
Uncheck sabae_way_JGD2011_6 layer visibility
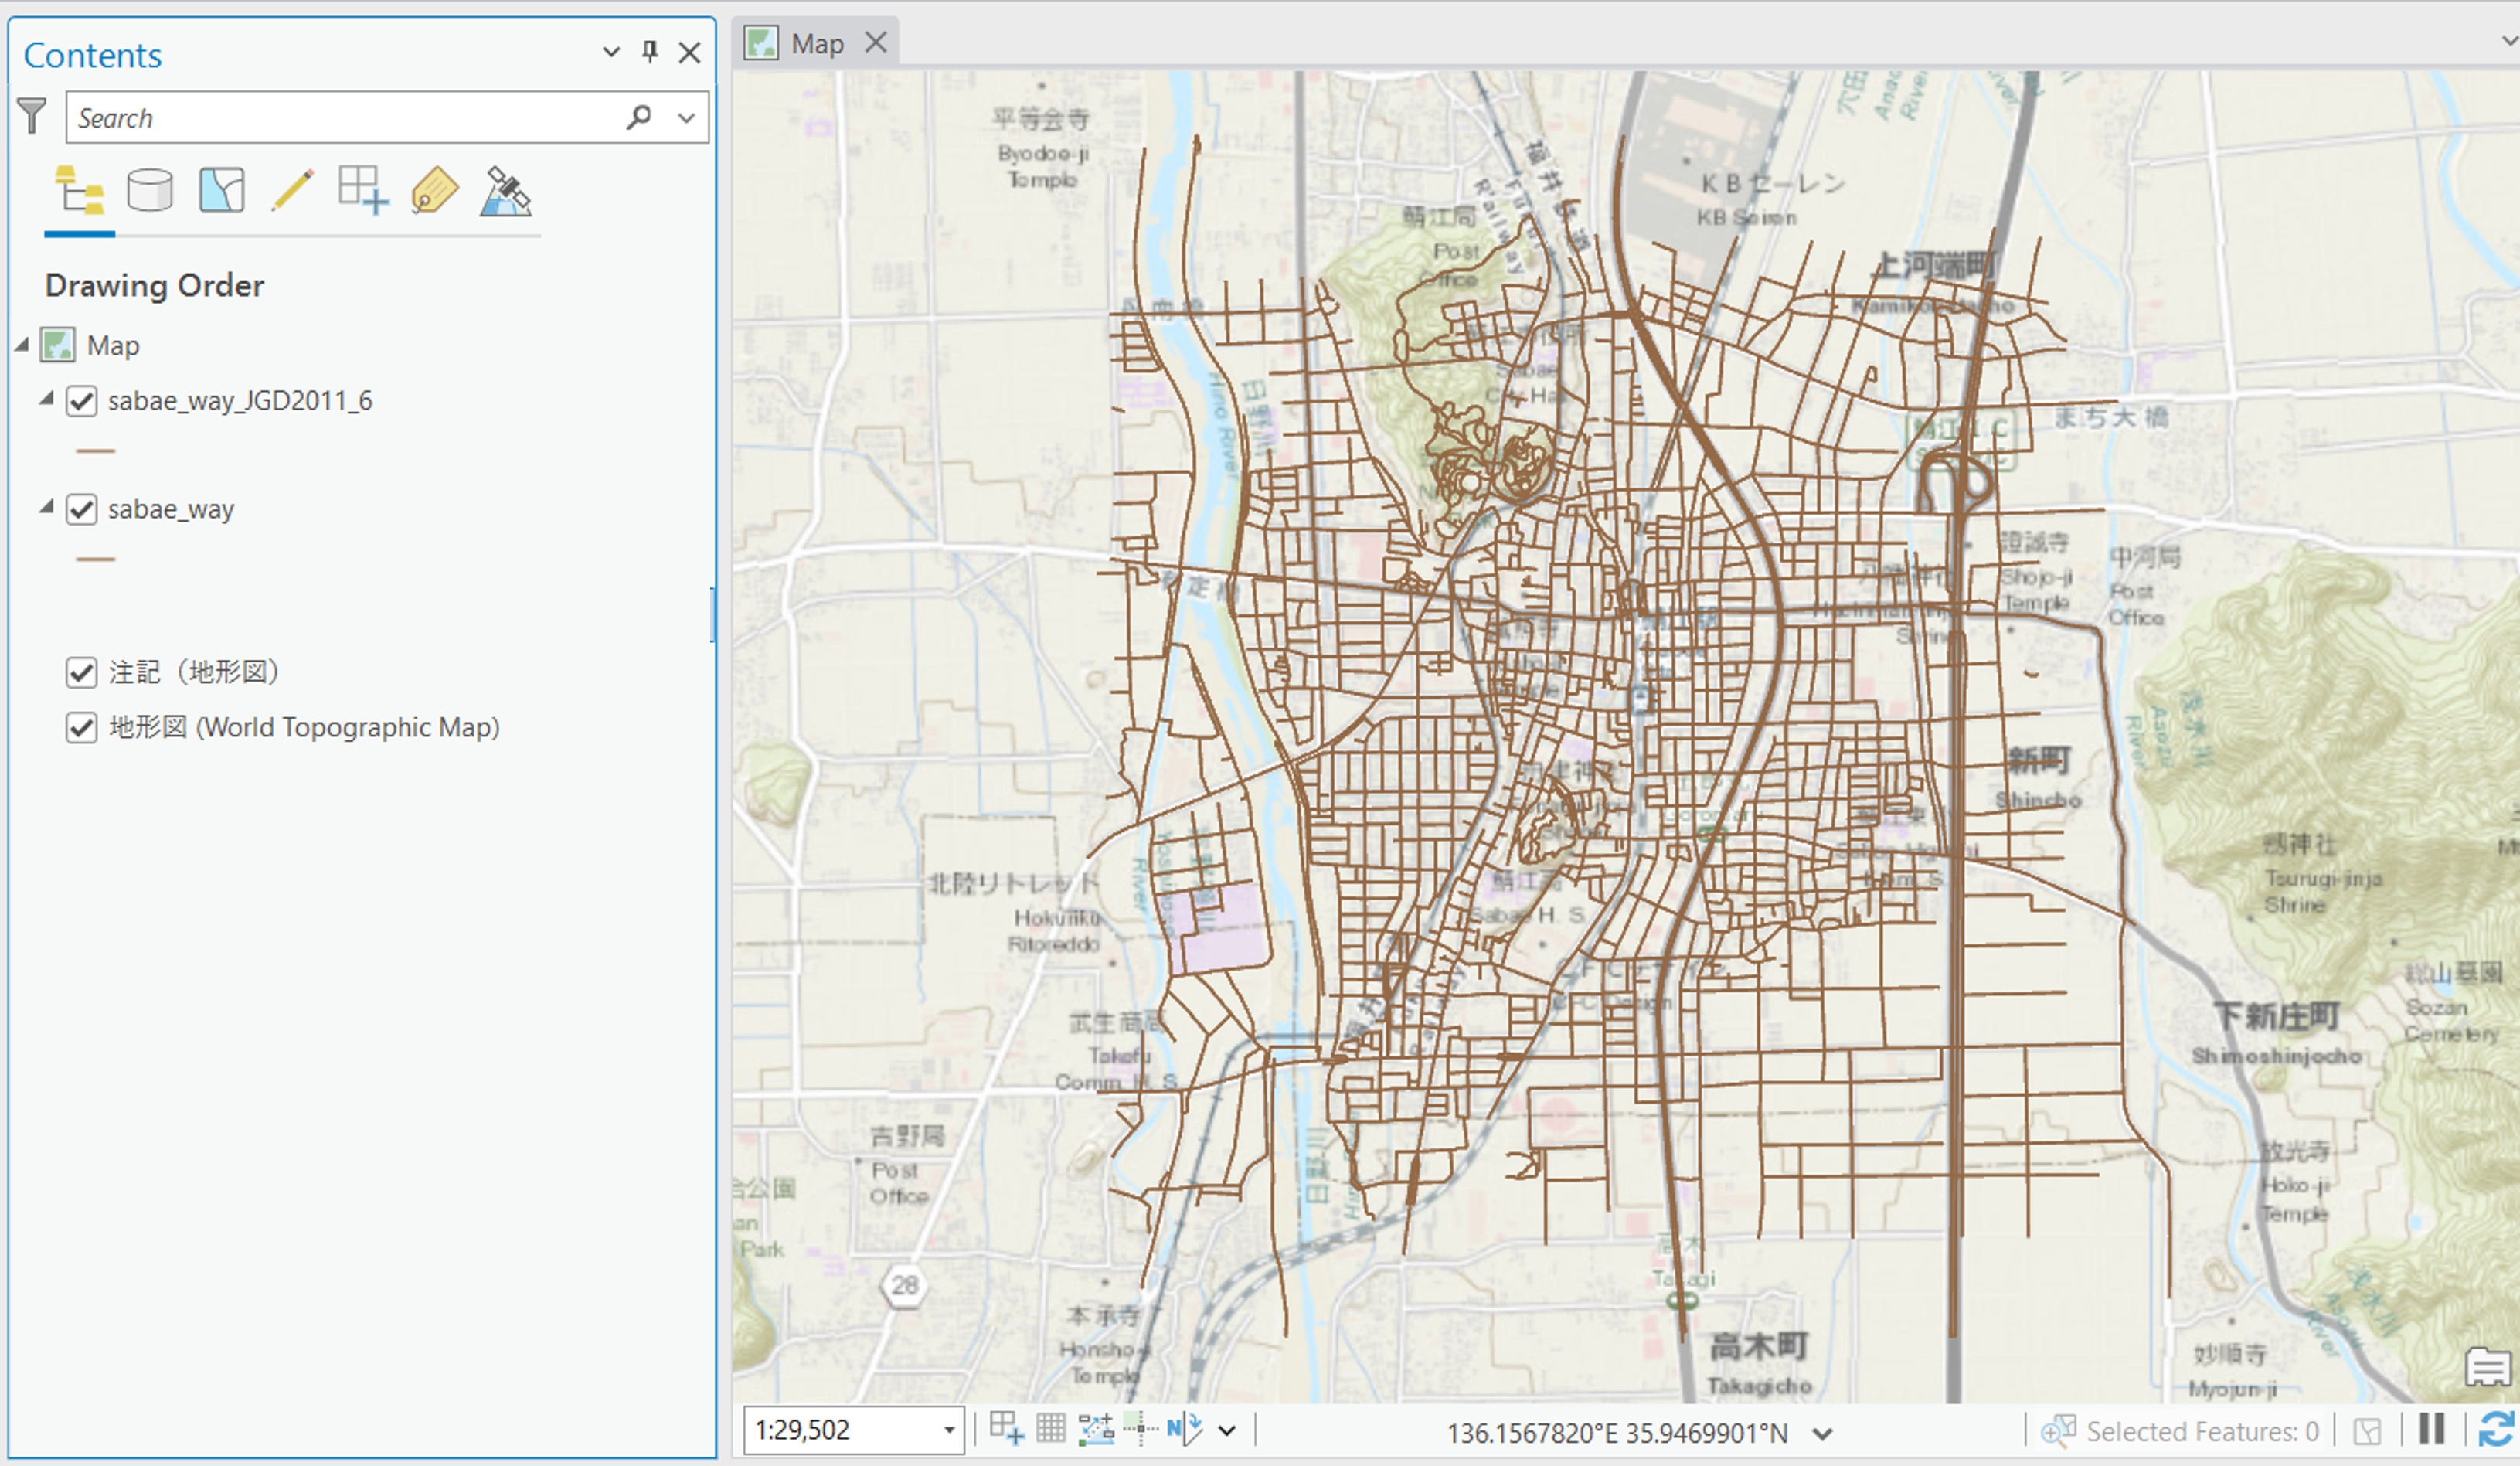pos(81,401)
